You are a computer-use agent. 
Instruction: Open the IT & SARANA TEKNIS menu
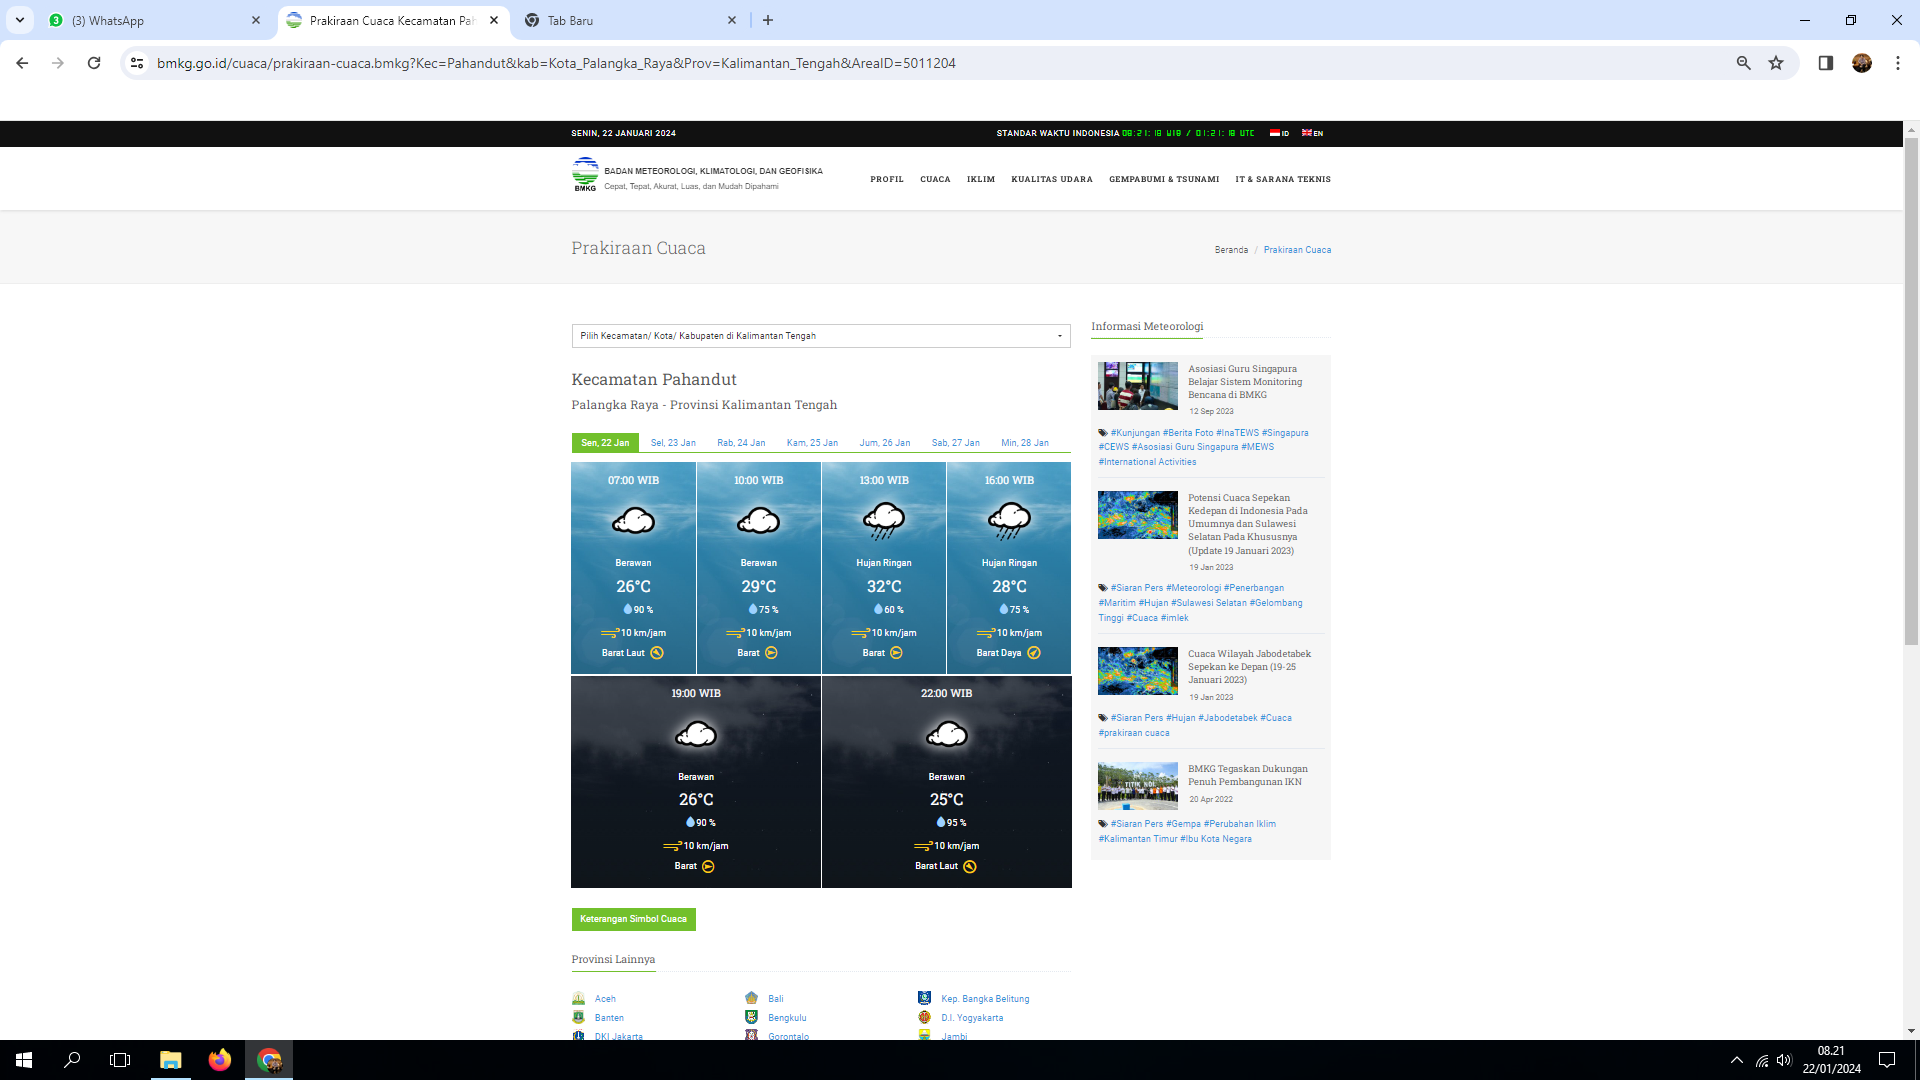click(1283, 180)
